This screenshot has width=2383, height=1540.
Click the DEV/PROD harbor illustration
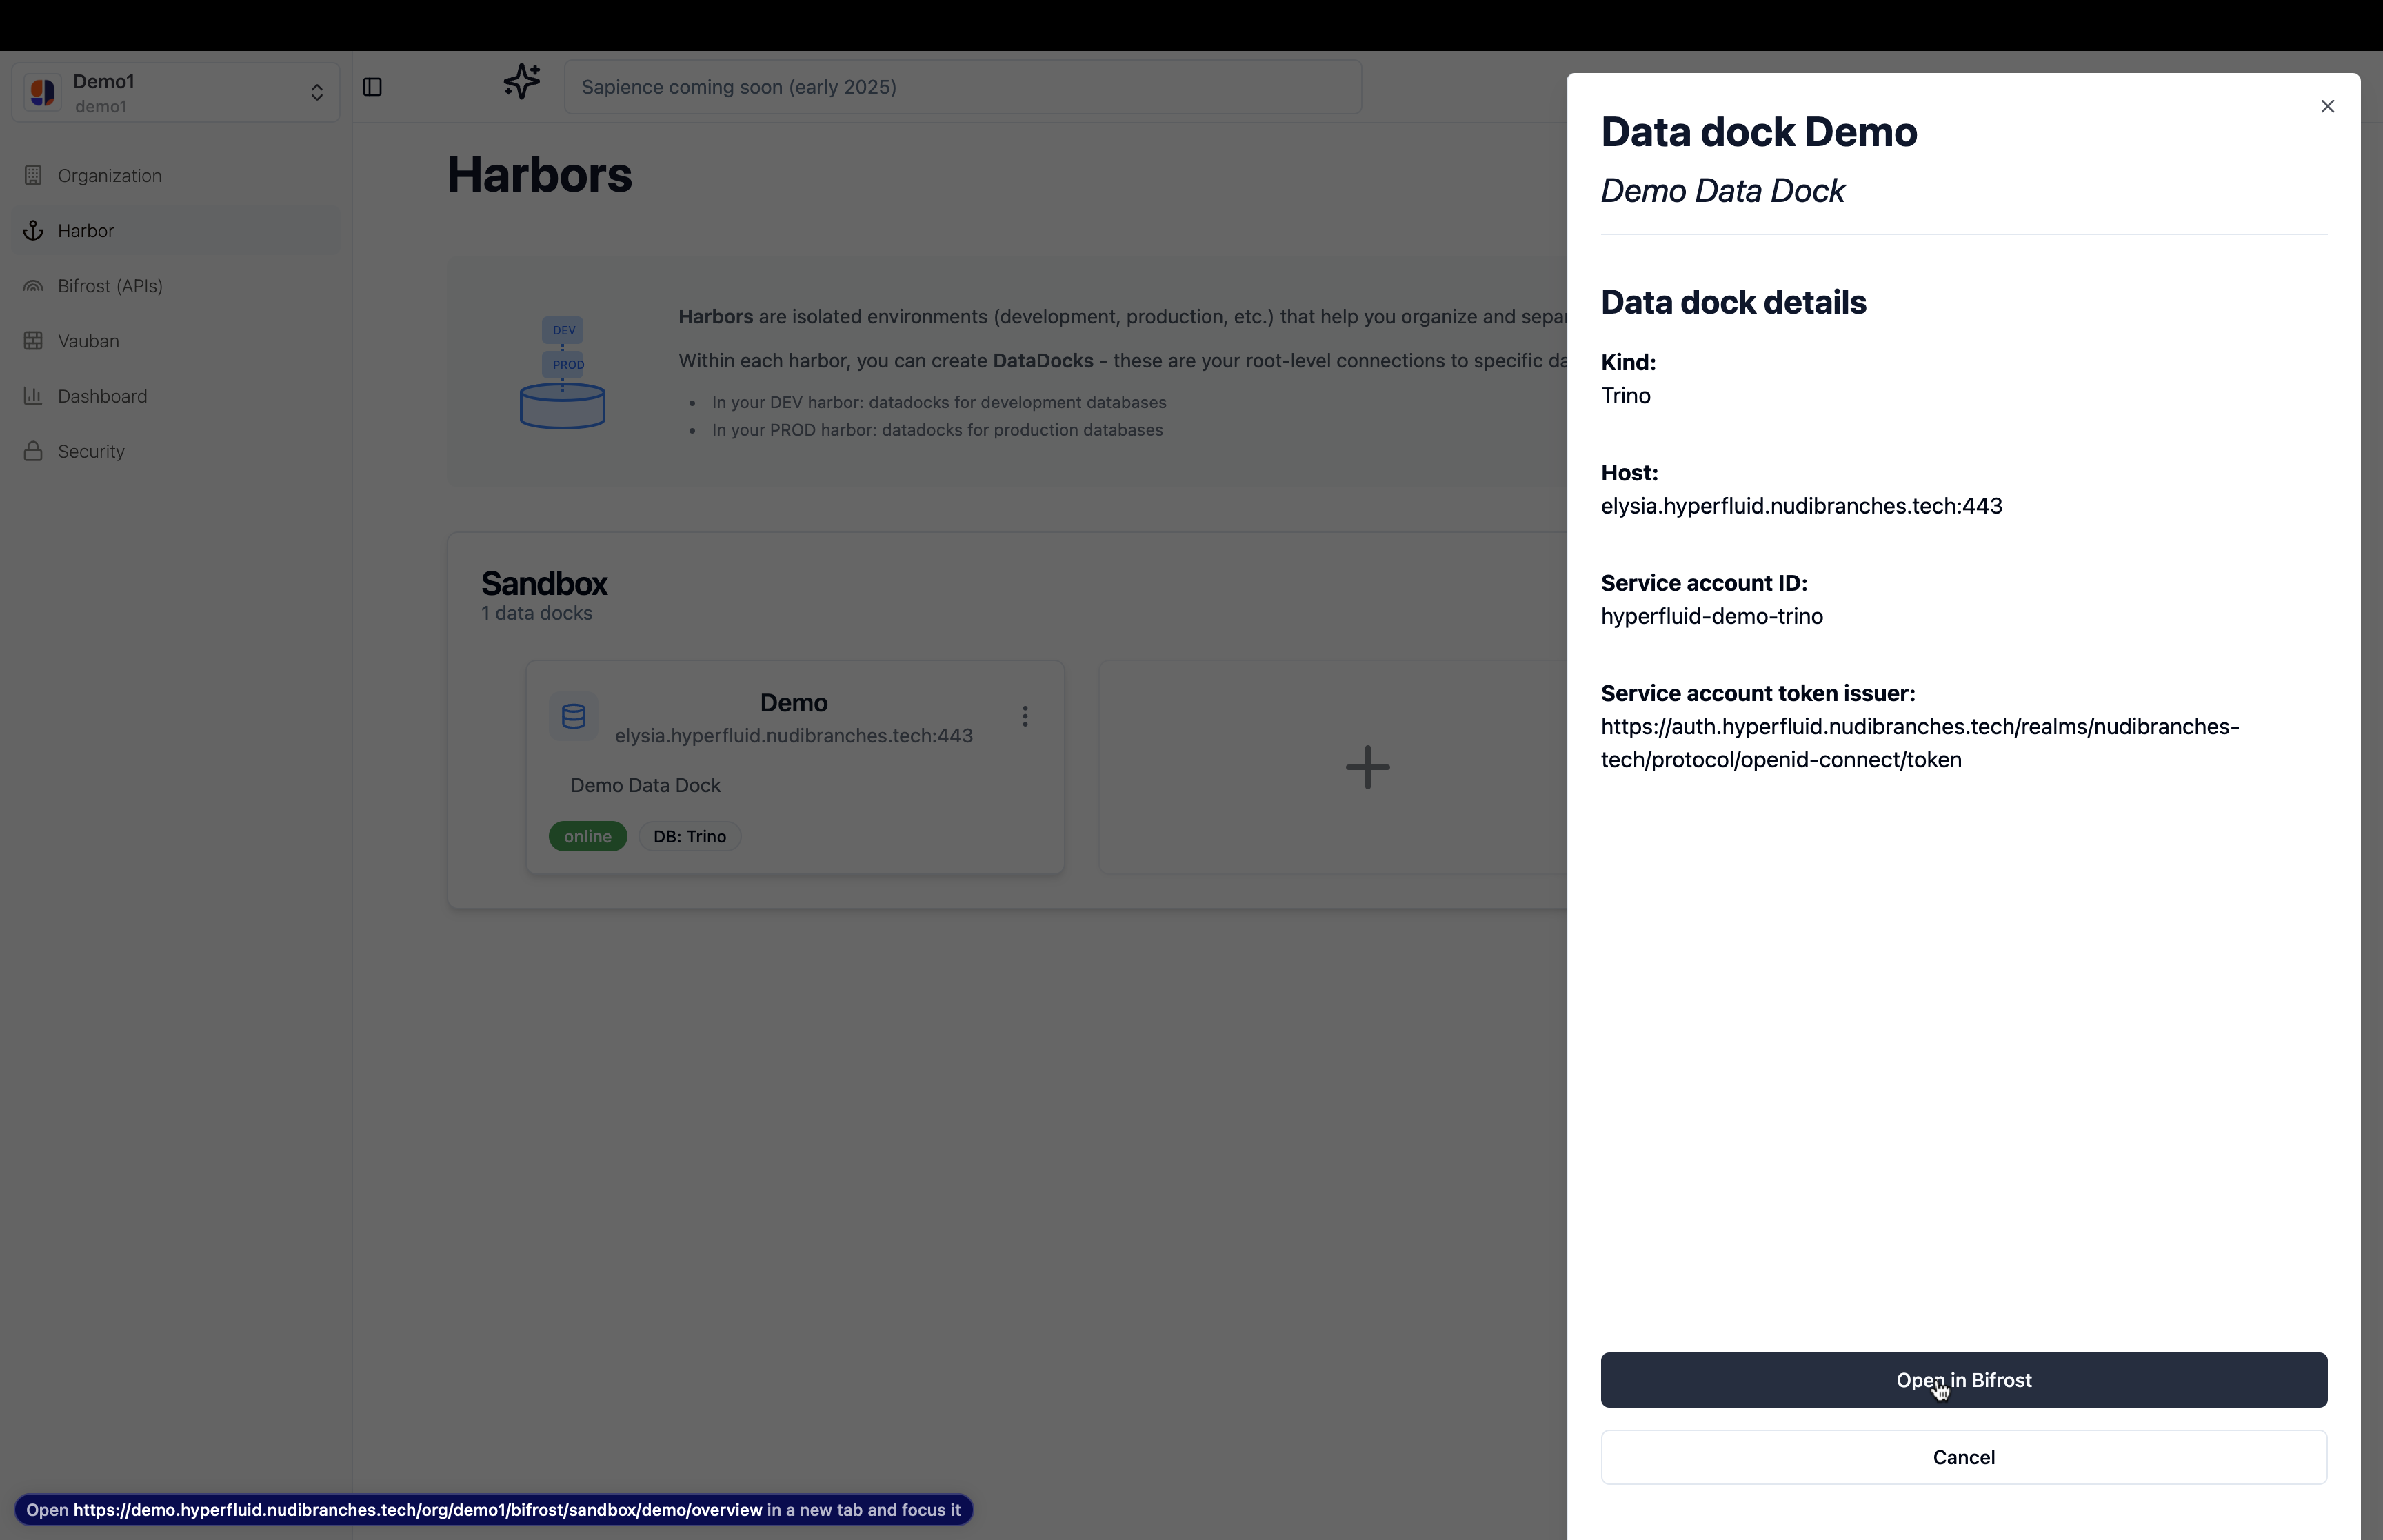point(562,372)
